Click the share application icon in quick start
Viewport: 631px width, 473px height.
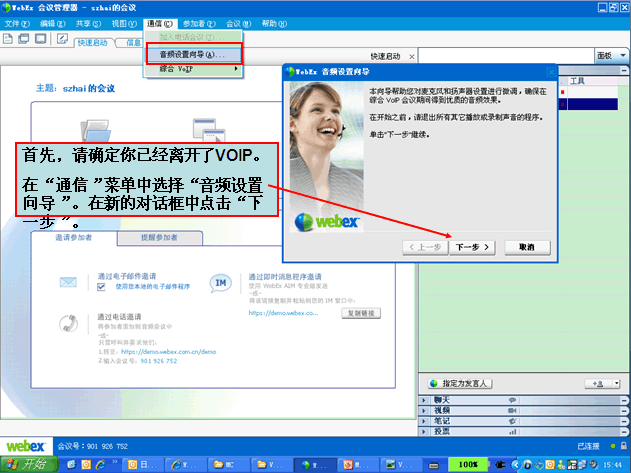tap(208, 130)
